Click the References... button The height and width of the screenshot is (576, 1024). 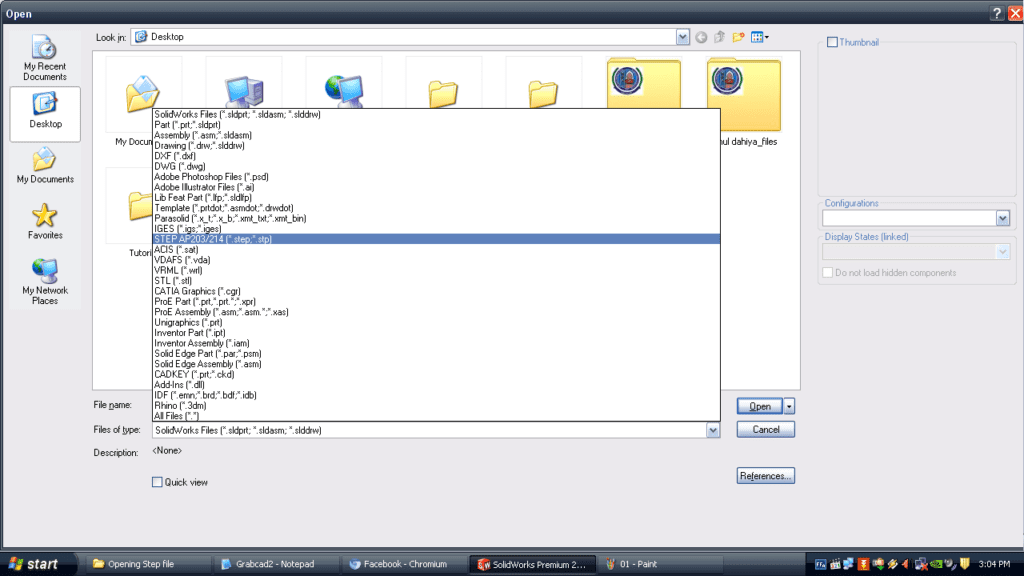click(765, 476)
